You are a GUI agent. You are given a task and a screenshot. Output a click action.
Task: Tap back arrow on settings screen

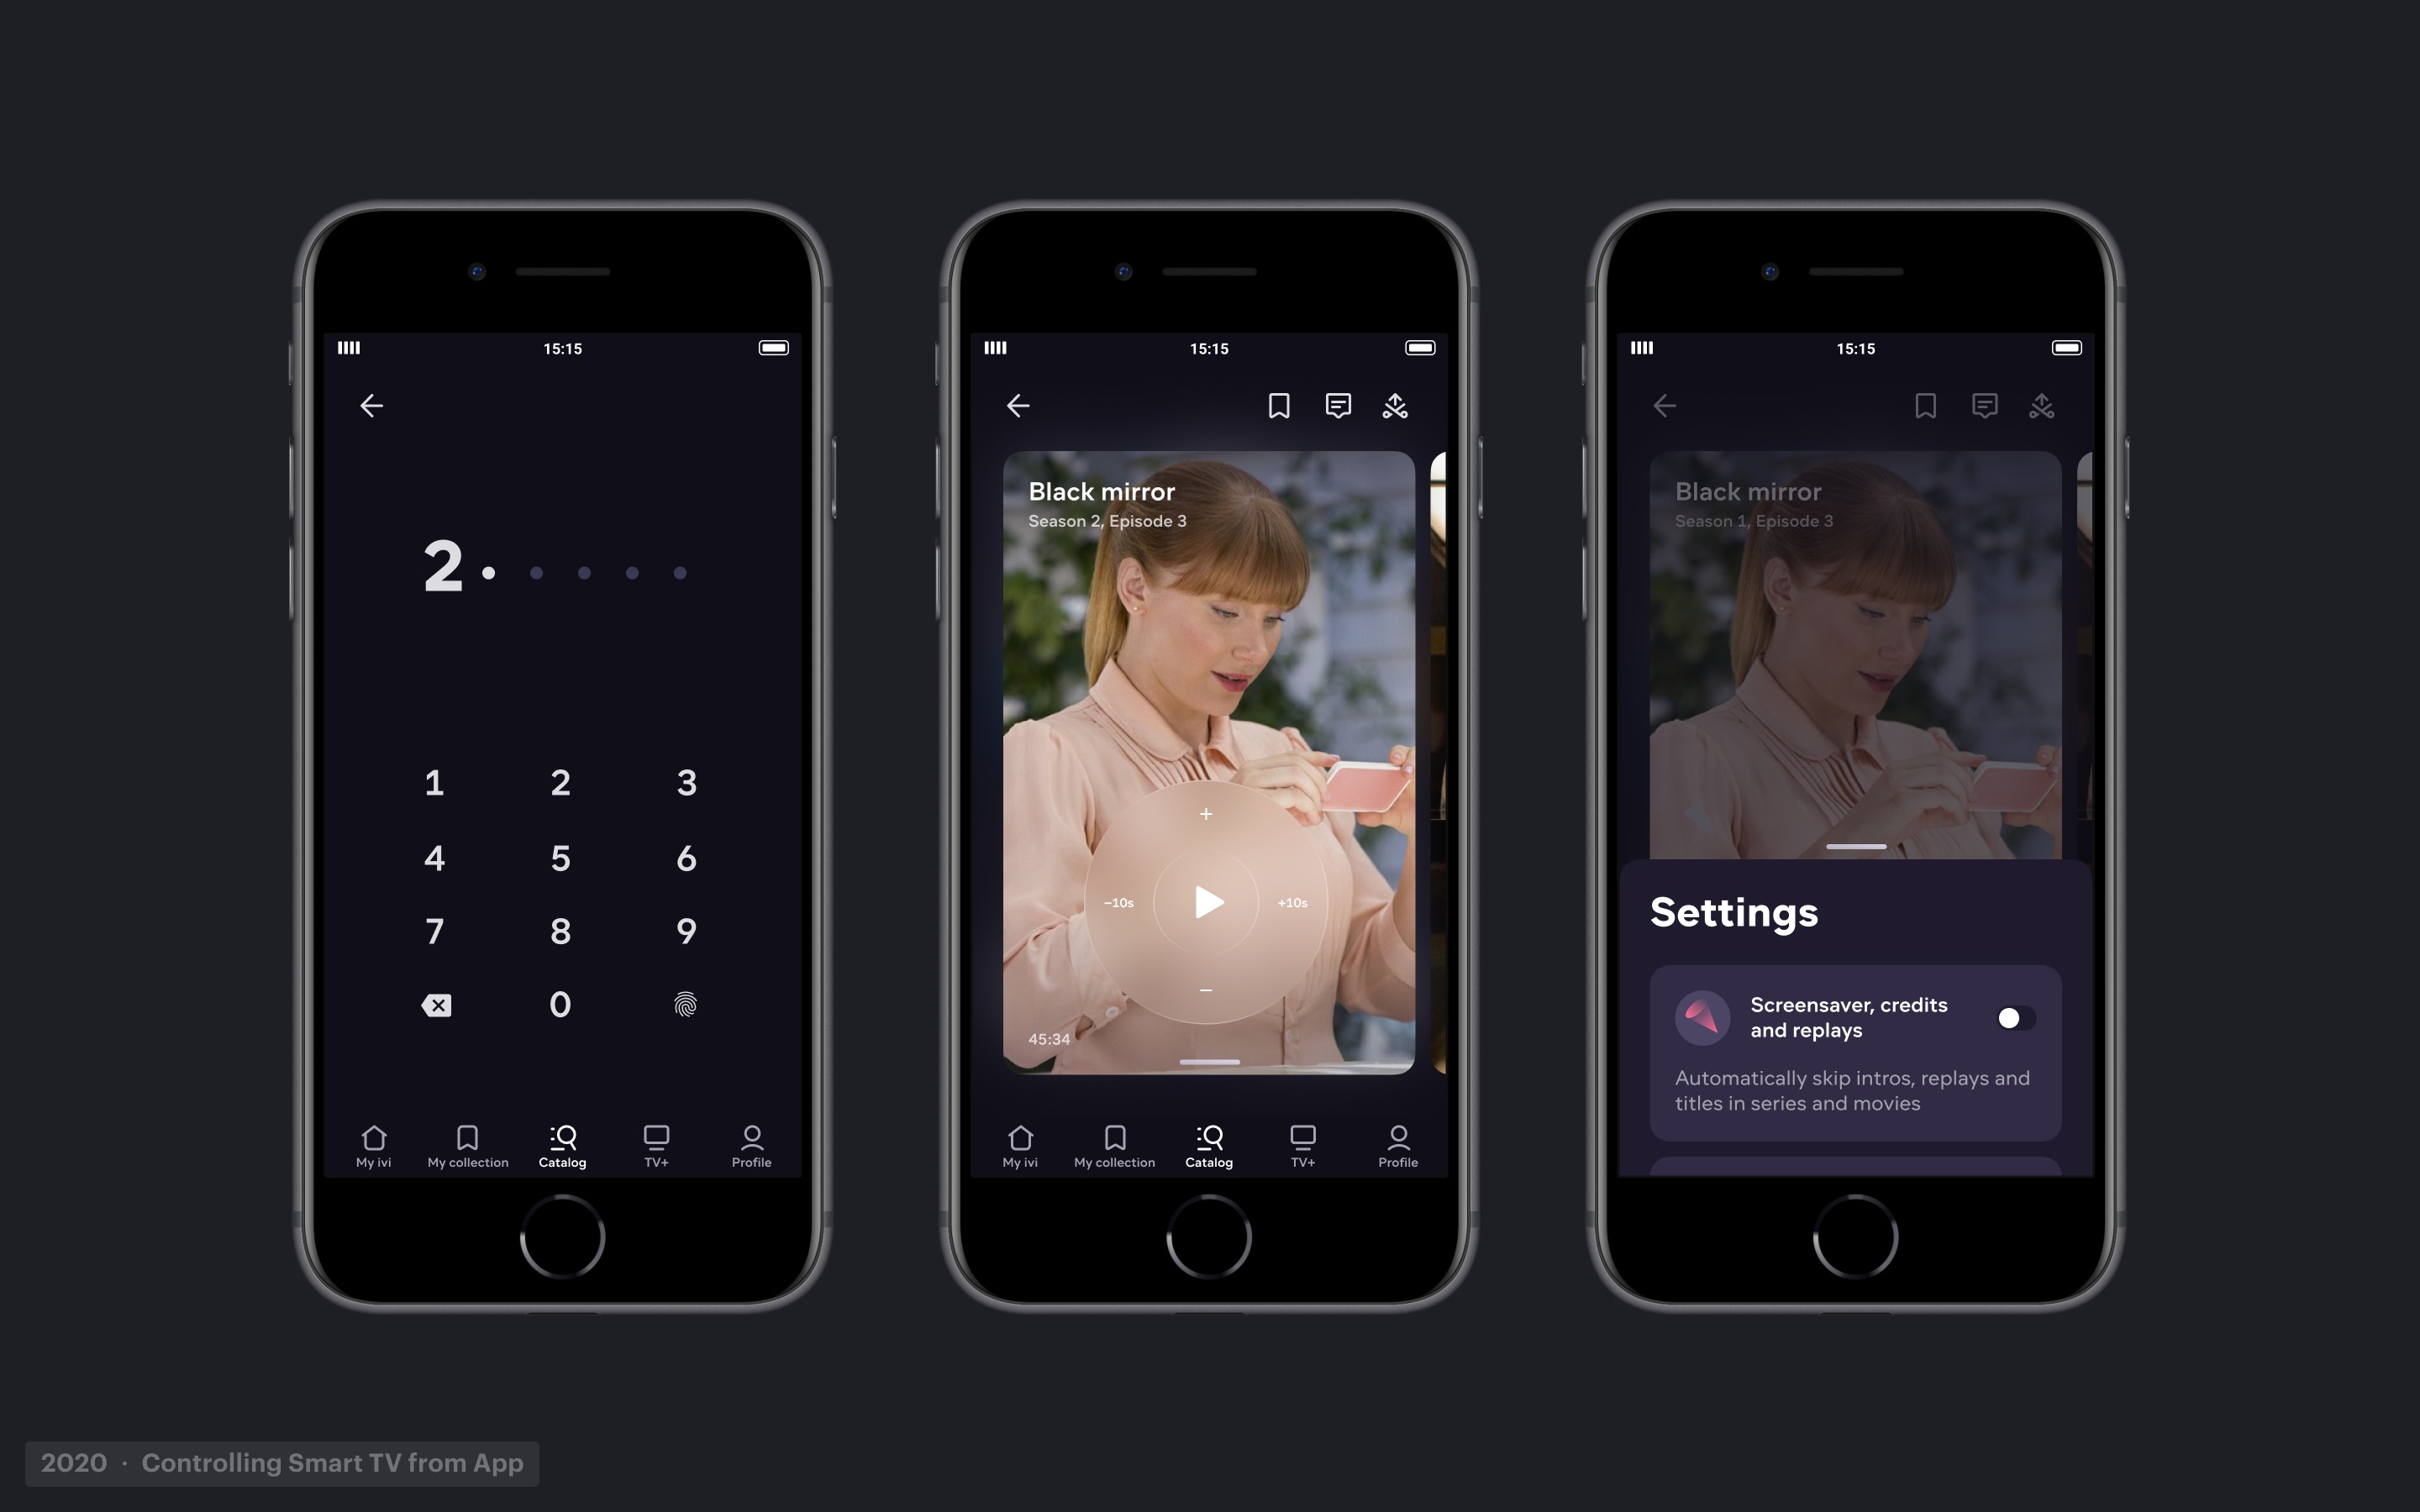click(1664, 404)
